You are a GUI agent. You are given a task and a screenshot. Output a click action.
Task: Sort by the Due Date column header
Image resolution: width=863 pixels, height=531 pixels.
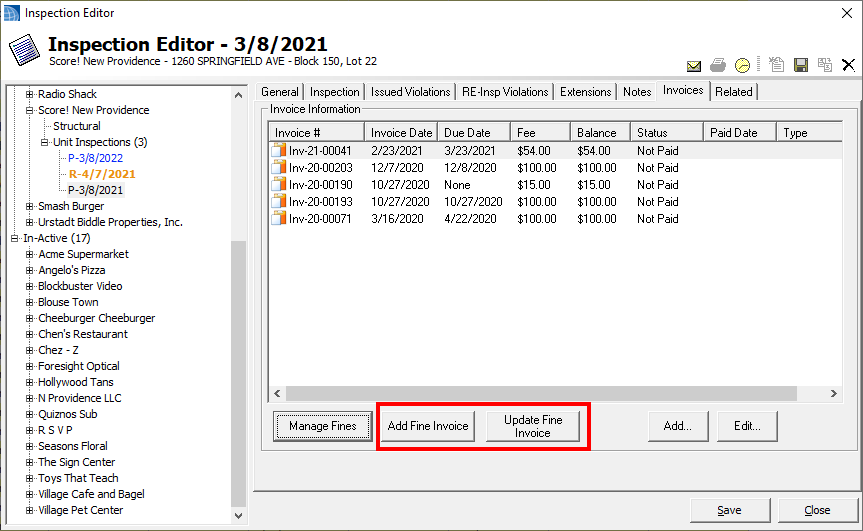click(x=474, y=133)
